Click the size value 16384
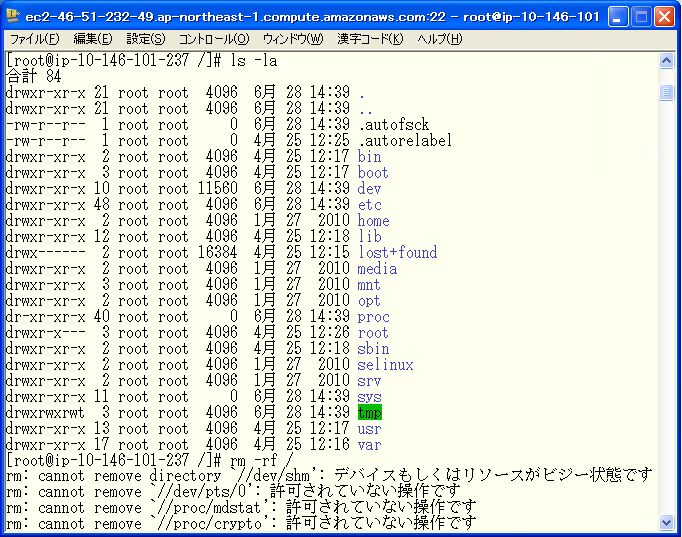Screen dimensions: 682x537 tap(218, 253)
